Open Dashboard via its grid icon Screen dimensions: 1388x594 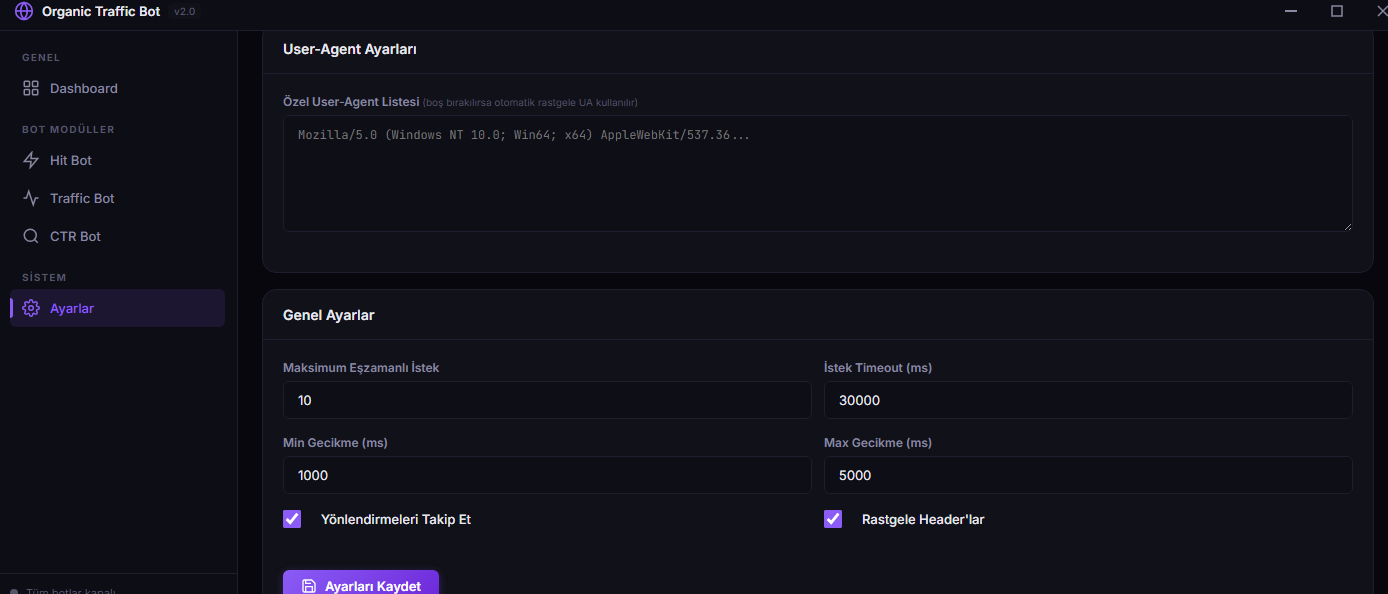[31, 88]
